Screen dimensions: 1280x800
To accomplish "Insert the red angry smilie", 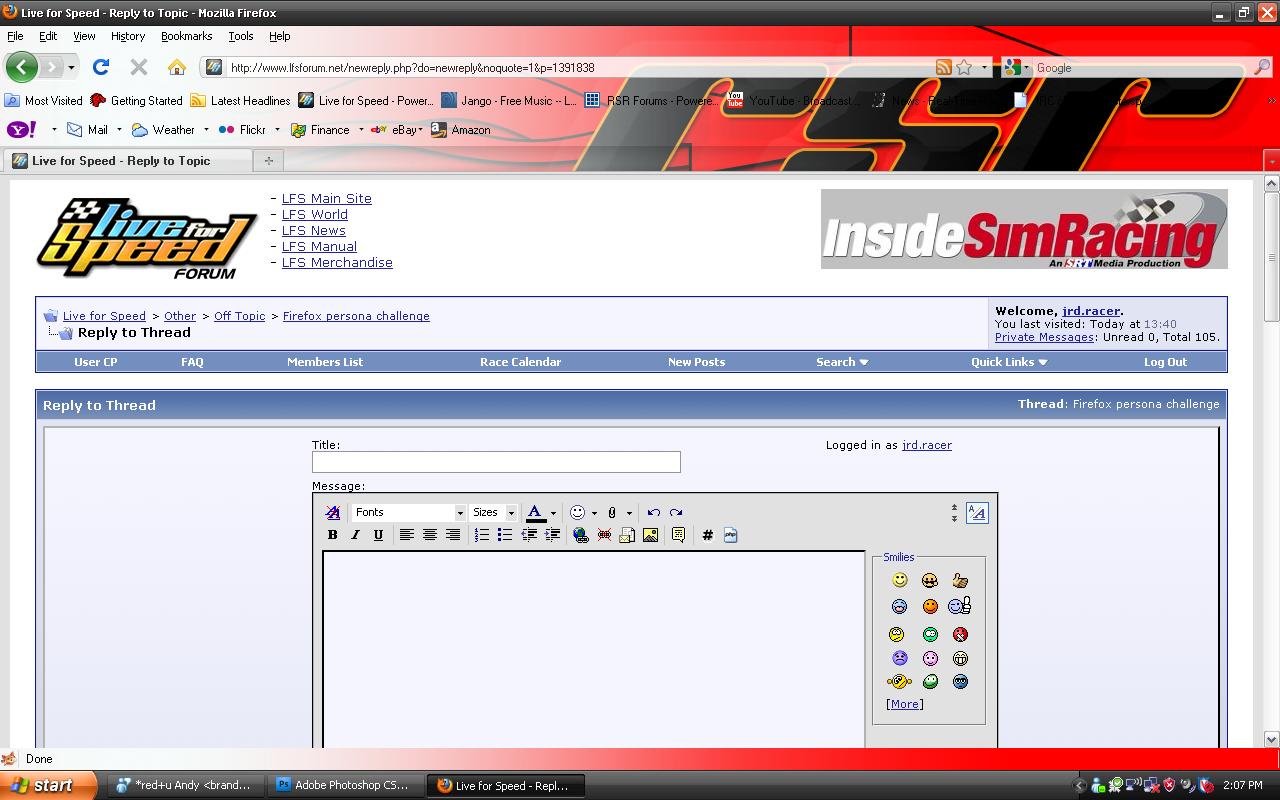I will tap(960, 634).
